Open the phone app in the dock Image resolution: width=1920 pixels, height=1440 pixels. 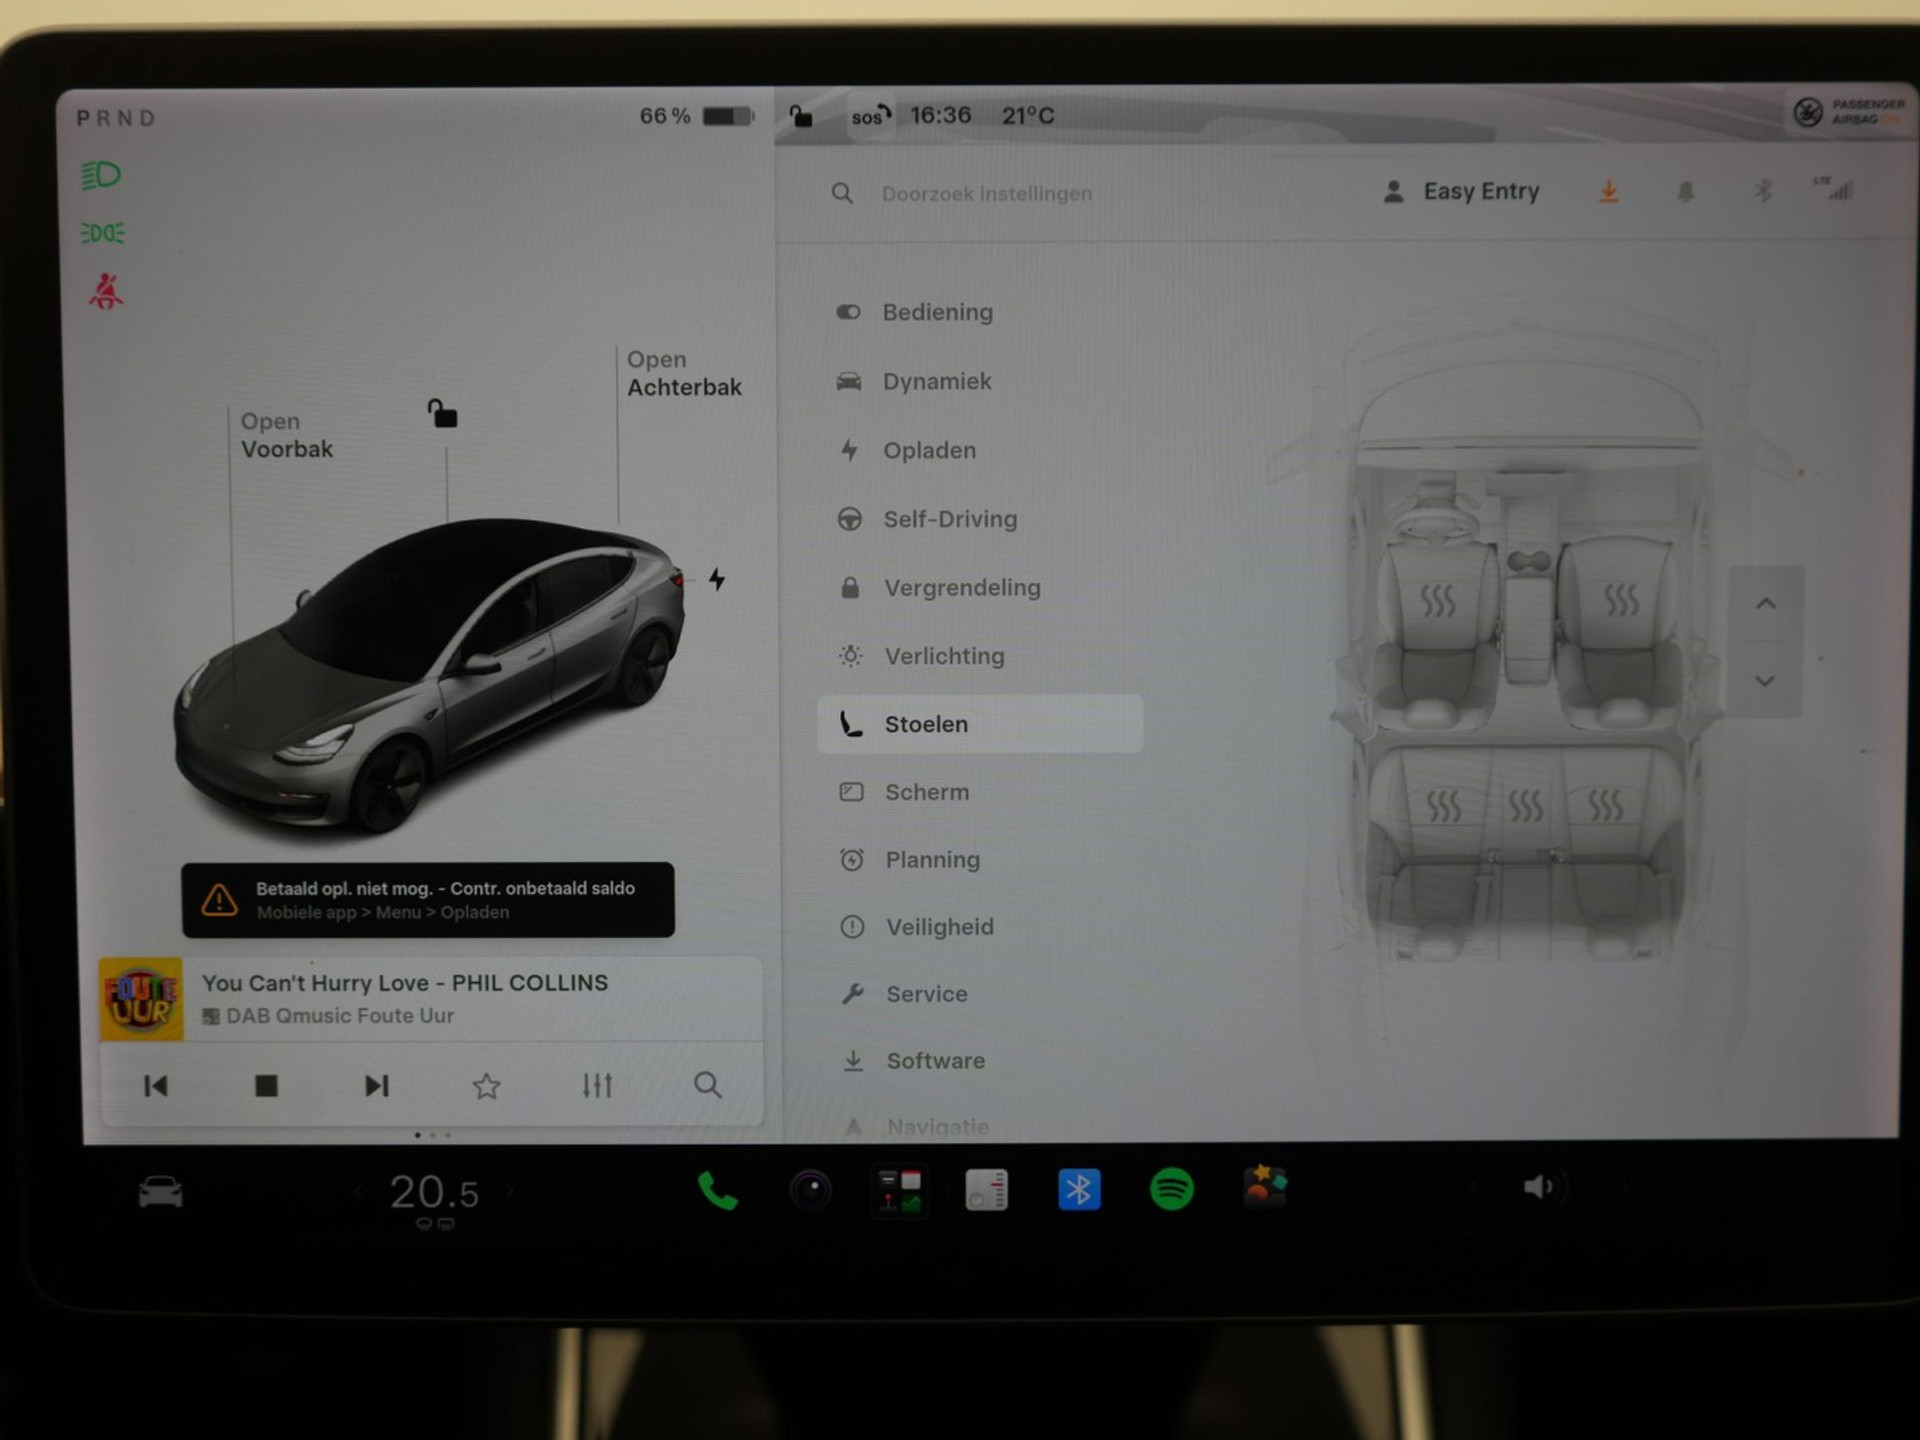coord(717,1190)
